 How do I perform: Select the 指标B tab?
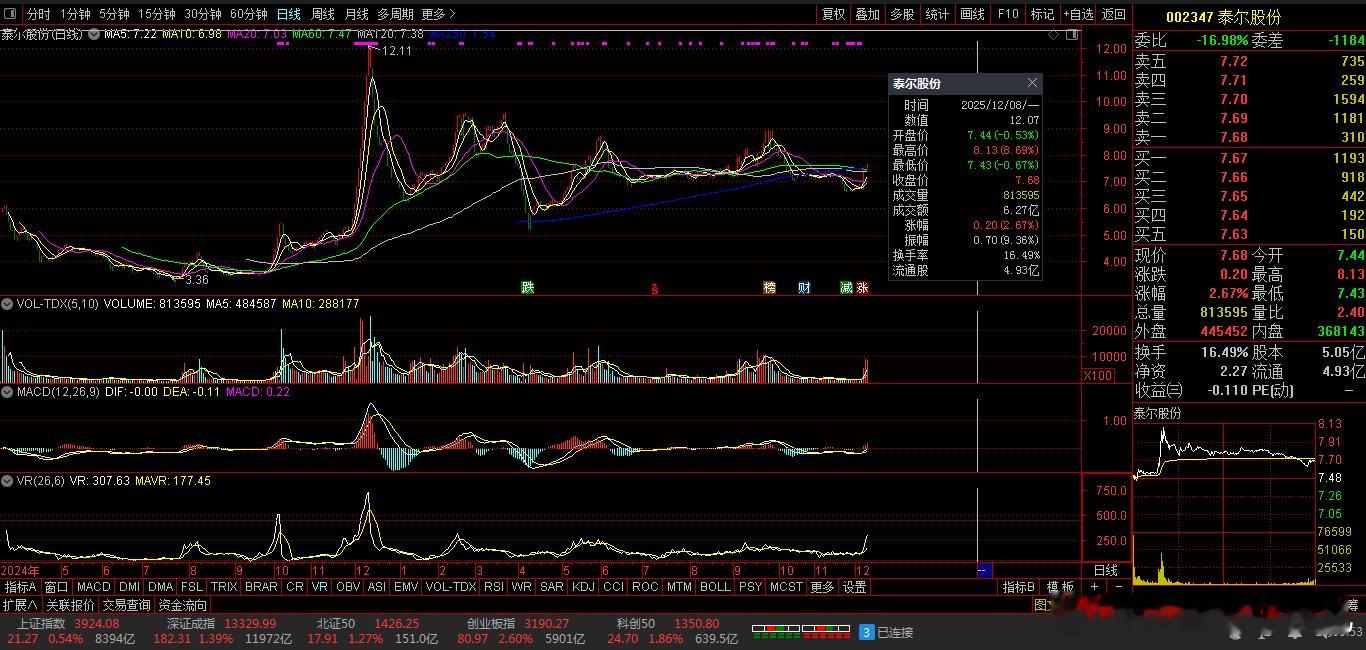pyautogui.click(x=1019, y=587)
